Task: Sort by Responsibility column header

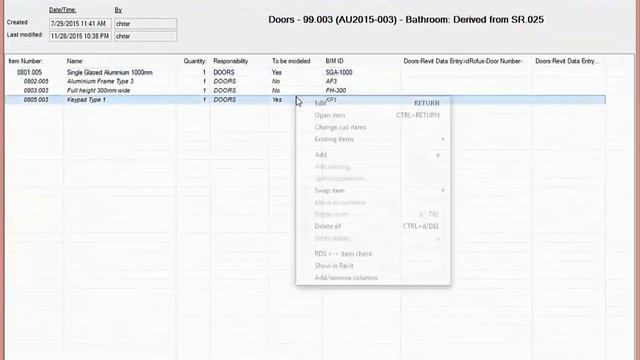Action: click(x=231, y=61)
